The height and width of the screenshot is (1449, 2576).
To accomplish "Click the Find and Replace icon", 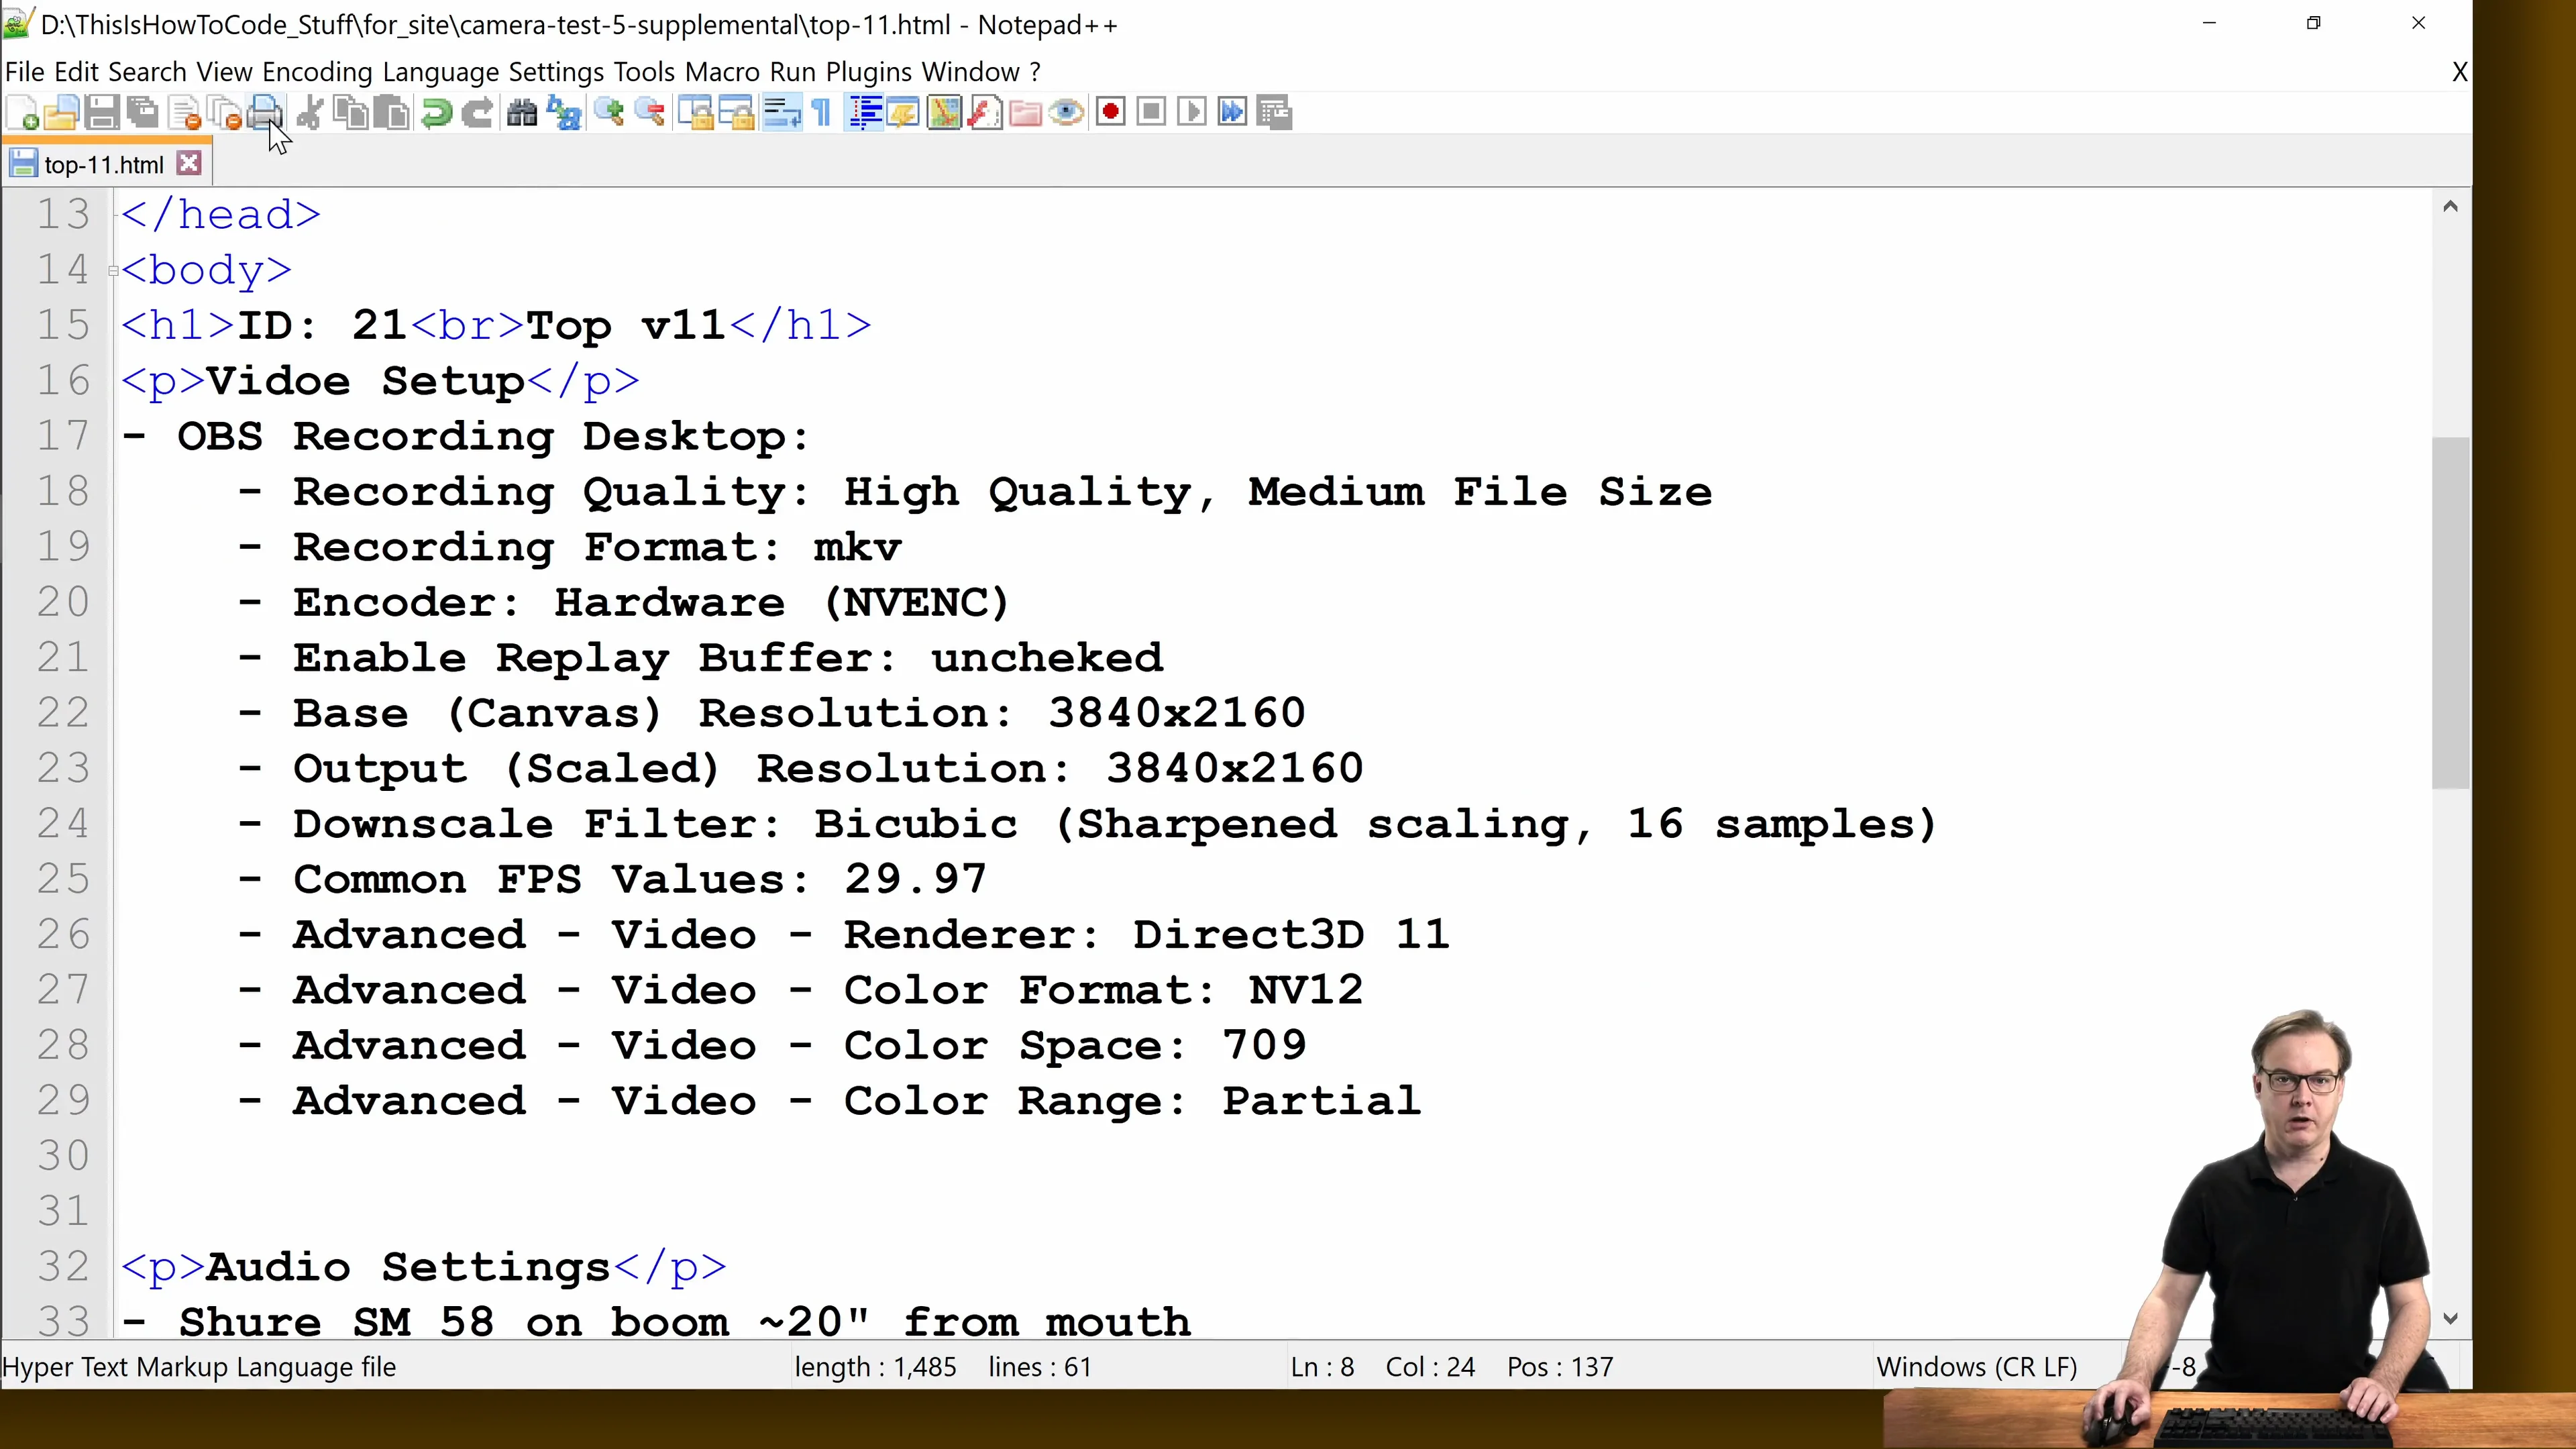I will [x=565, y=112].
